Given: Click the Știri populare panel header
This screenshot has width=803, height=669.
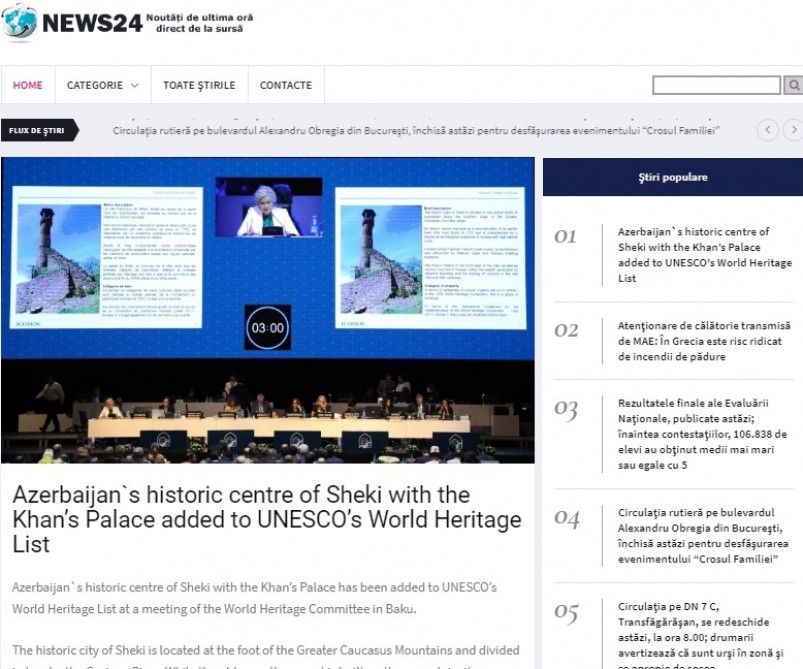Looking at the screenshot, I should tap(672, 177).
